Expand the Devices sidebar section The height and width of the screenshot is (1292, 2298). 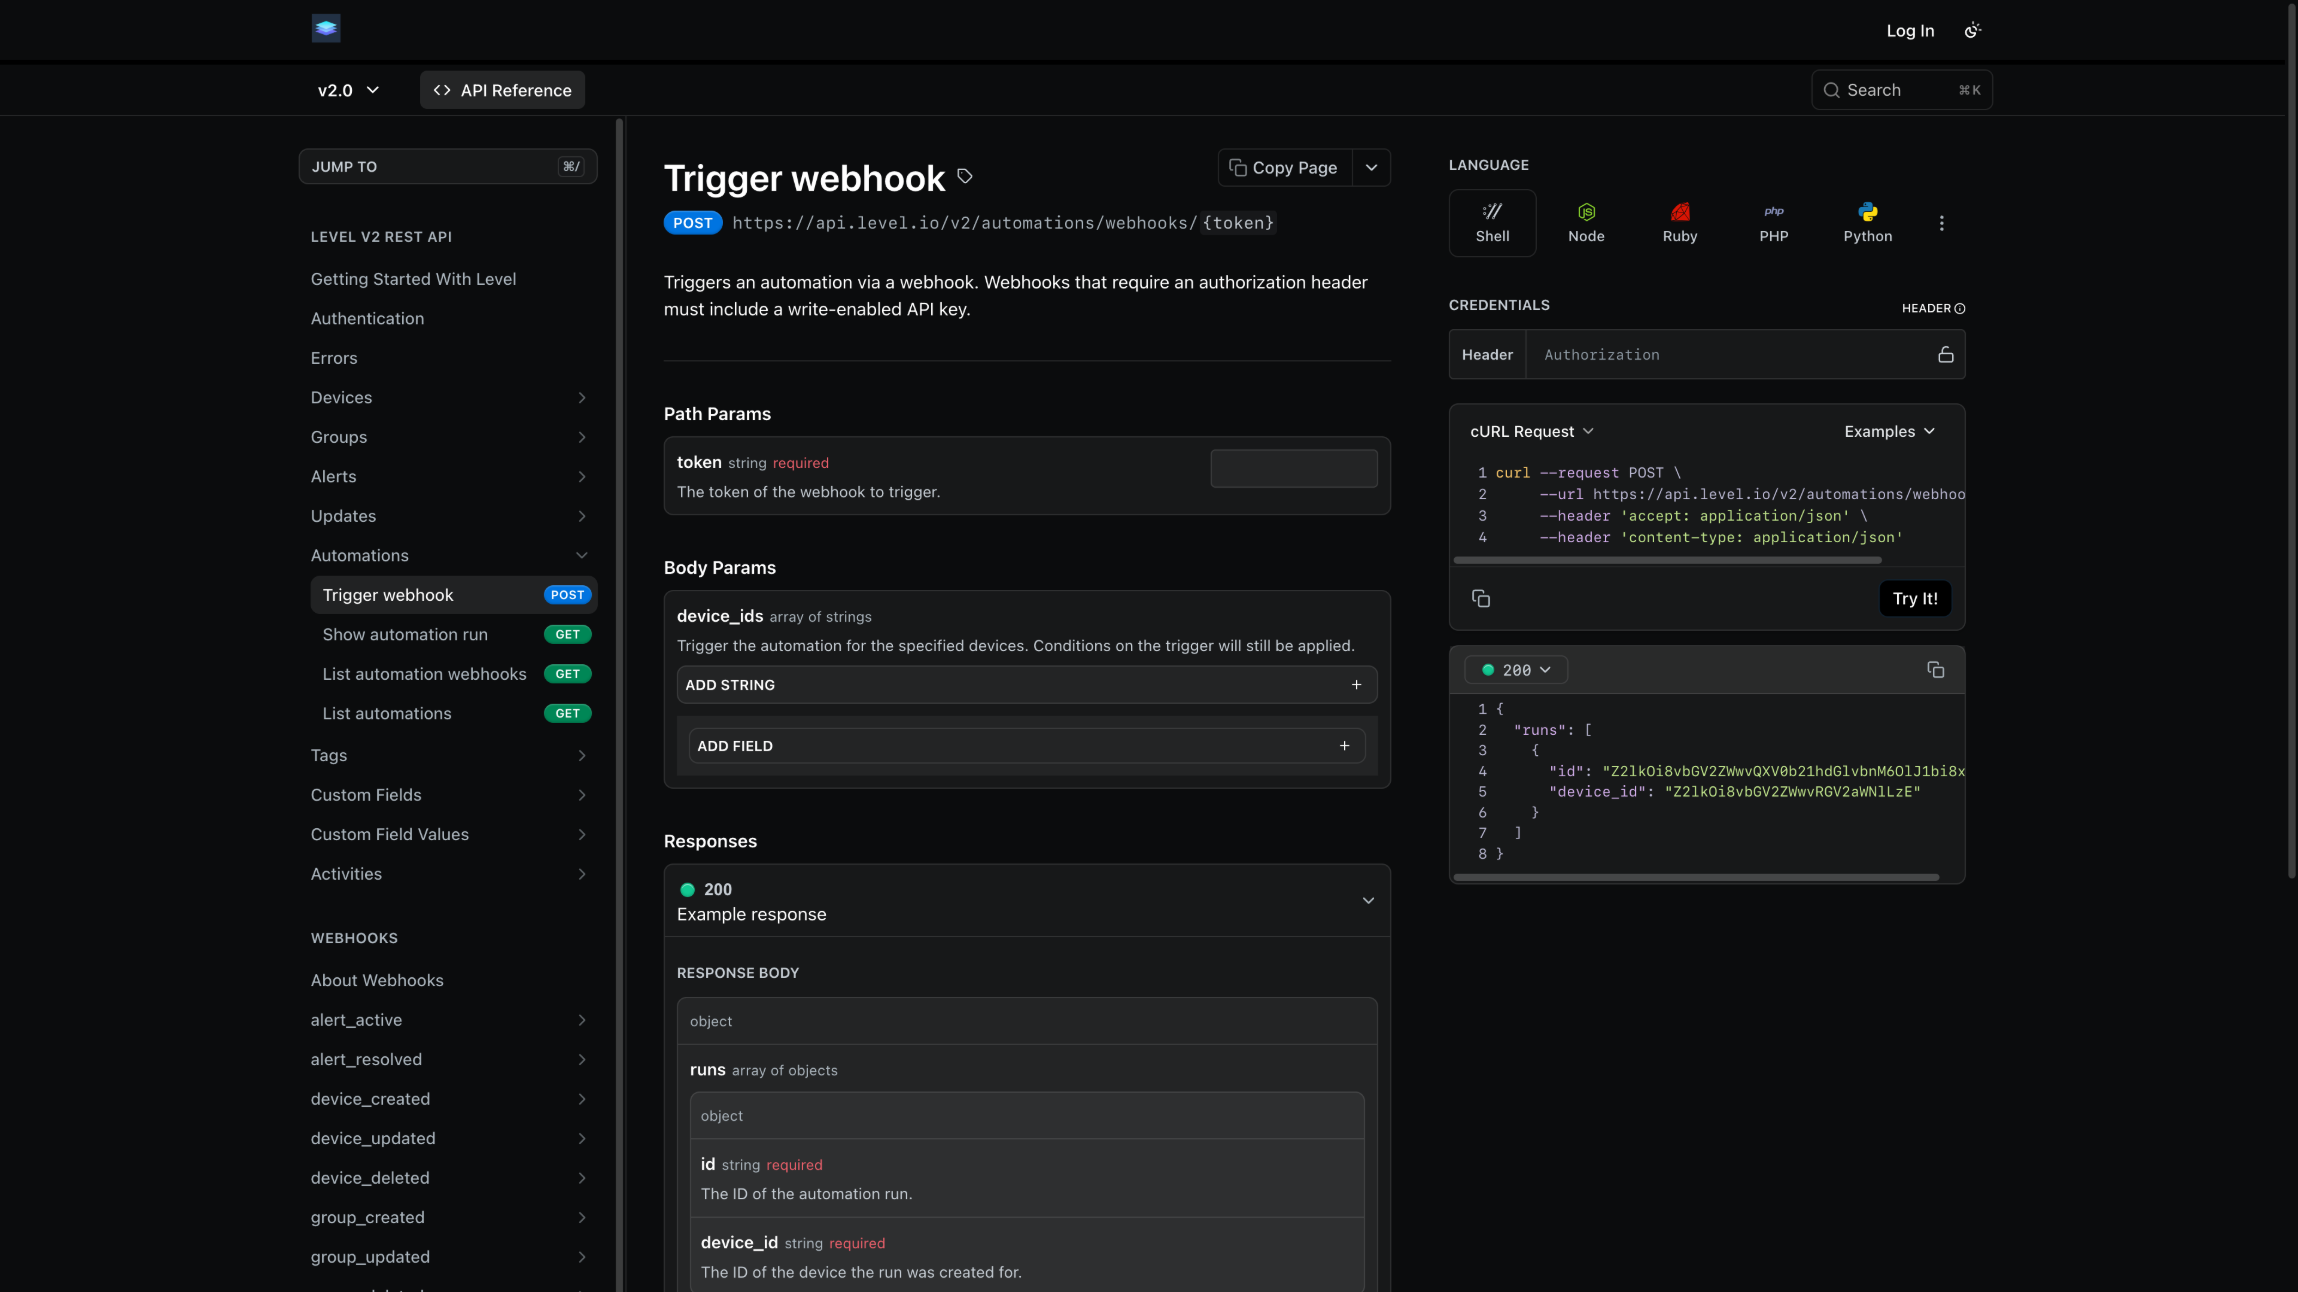(582, 398)
